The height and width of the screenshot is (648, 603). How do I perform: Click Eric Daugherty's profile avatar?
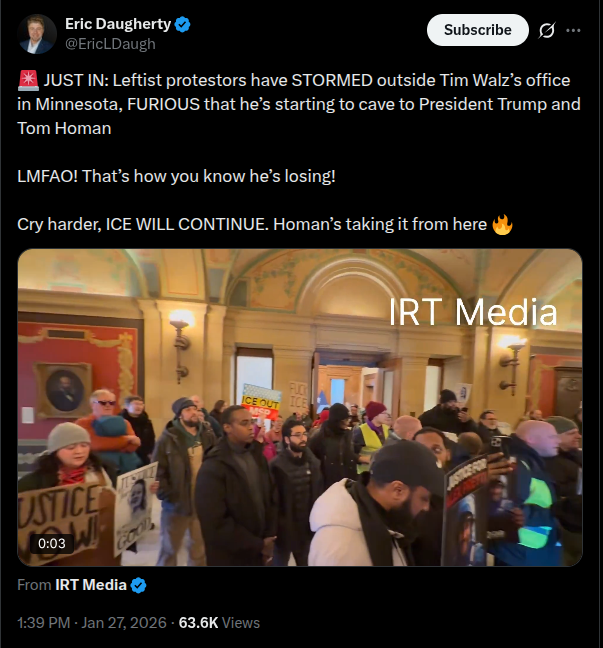pos(37,34)
